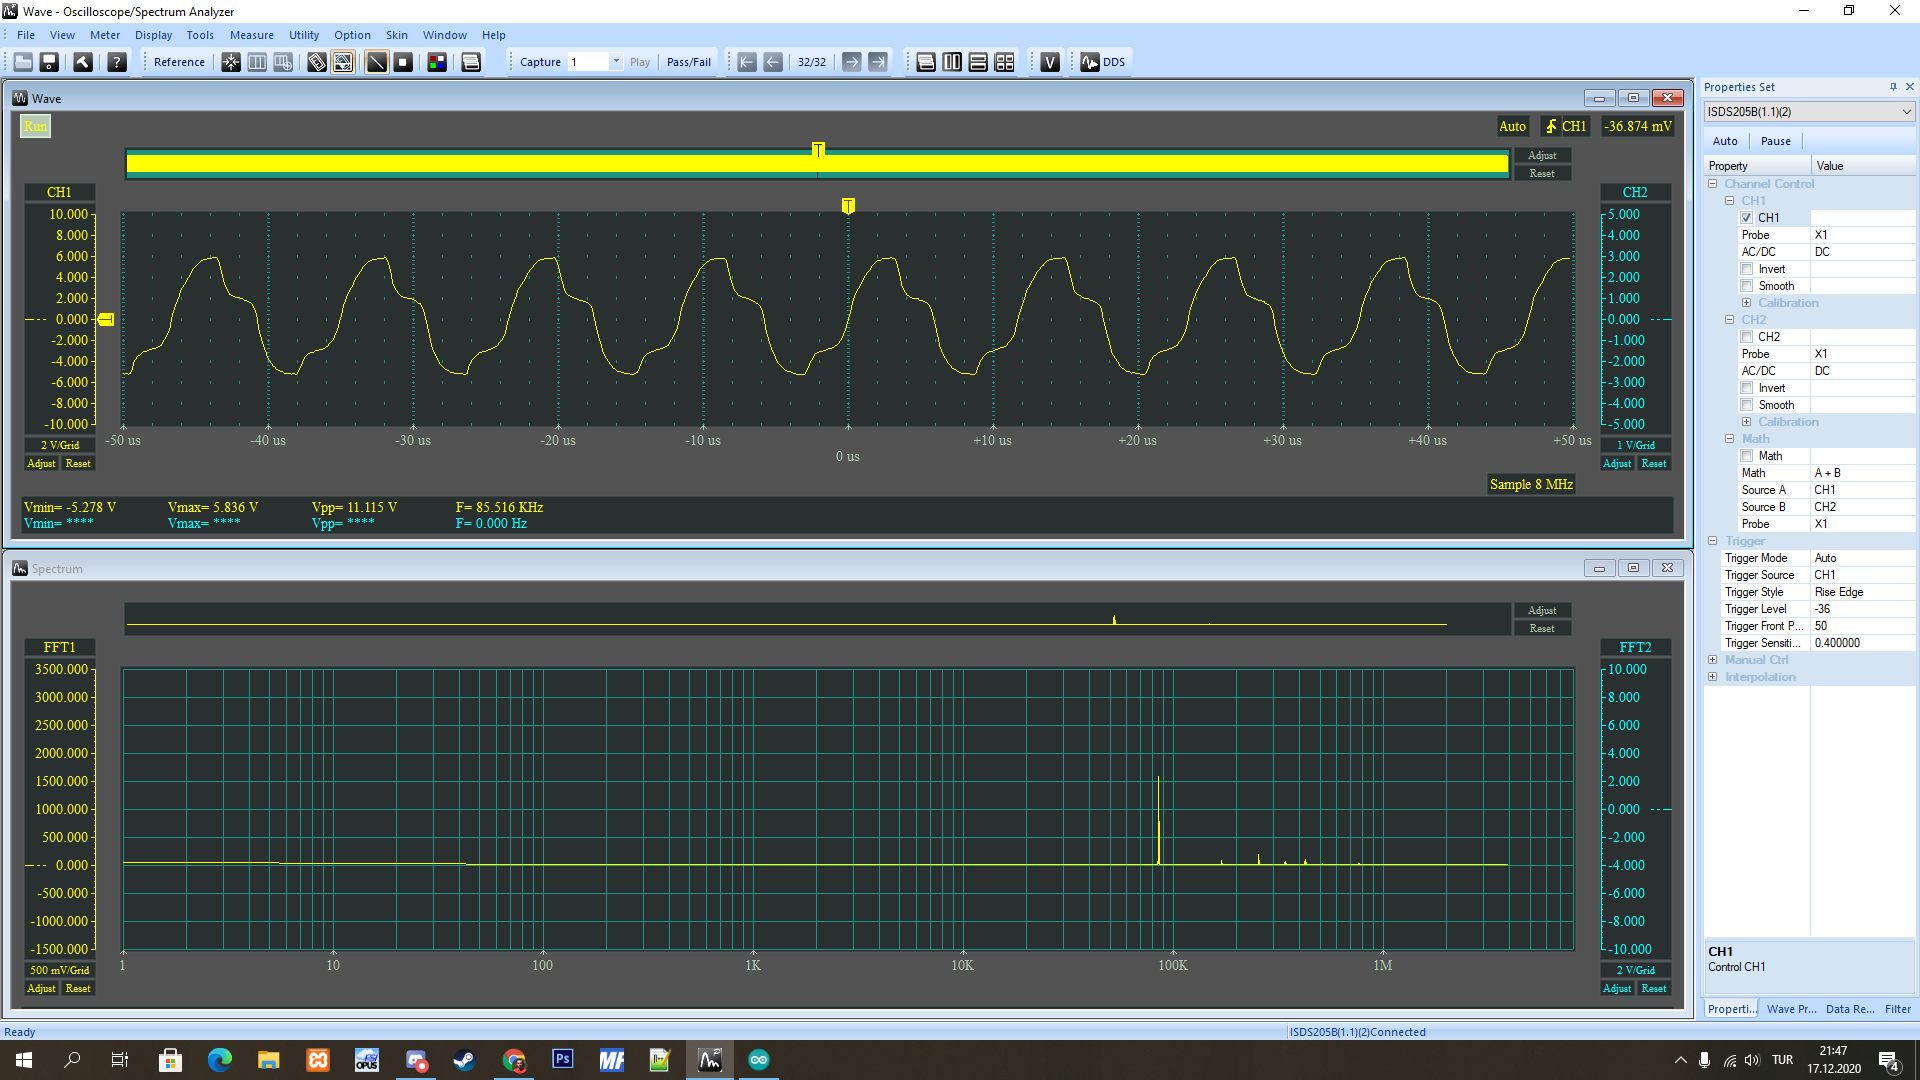
Task: Switch to the Filter tab
Action: coord(1897,1009)
